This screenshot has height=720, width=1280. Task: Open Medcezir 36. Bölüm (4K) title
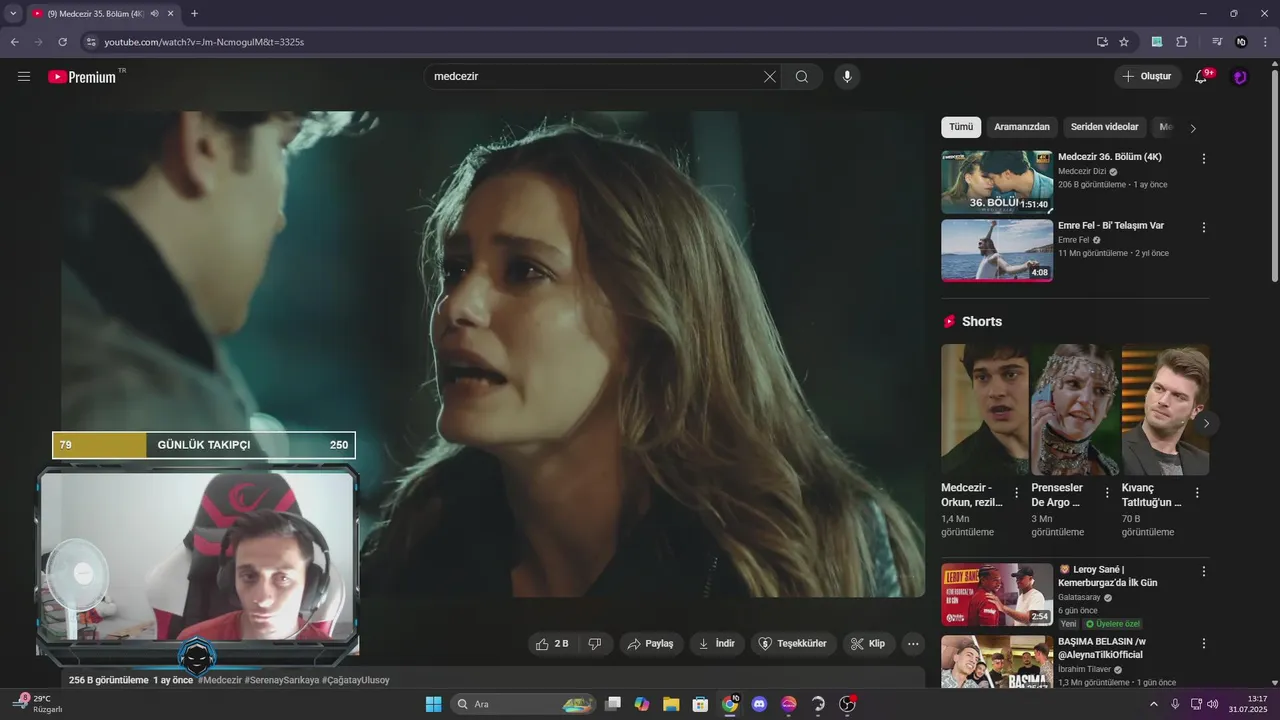[x=1110, y=157]
